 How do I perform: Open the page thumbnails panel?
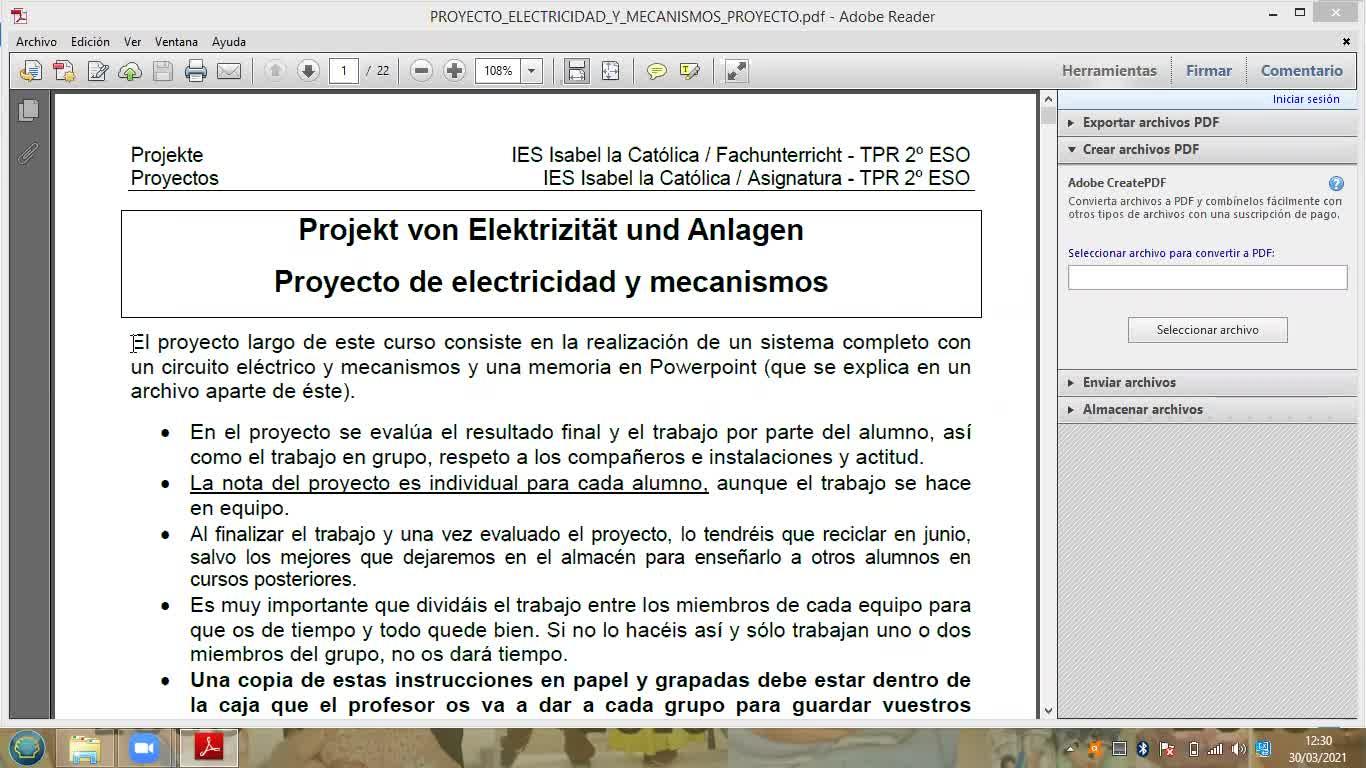(28, 110)
